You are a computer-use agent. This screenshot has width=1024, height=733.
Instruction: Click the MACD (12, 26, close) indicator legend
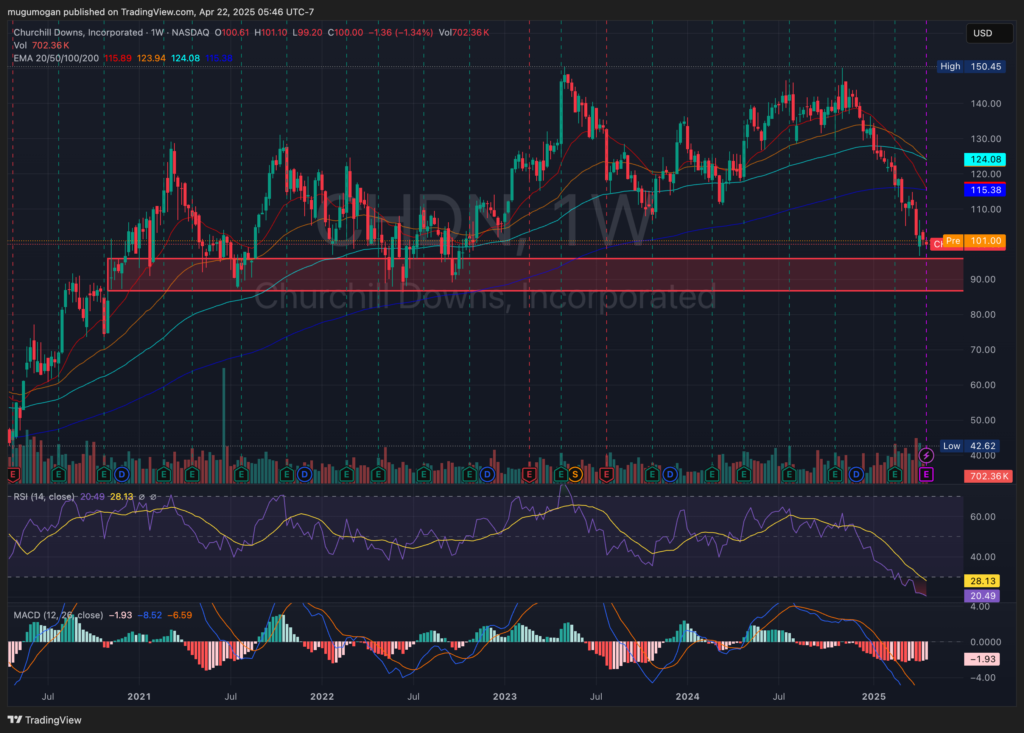point(58,615)
